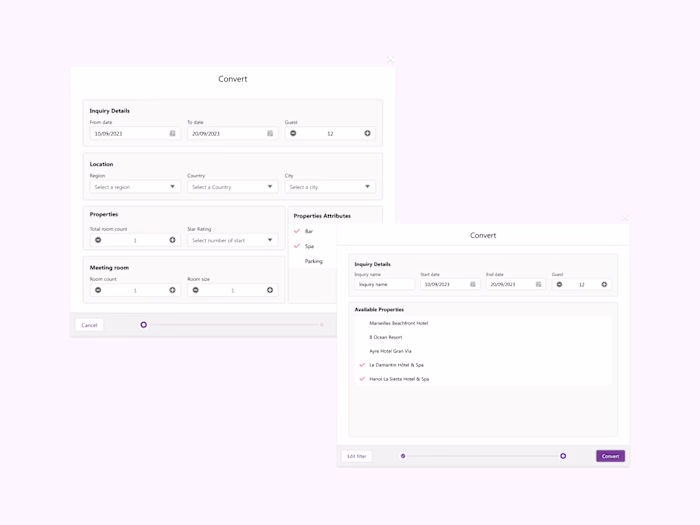Increase Total room count with plus icon
The height and width of the screenshot is (525, 700).
click(172, 240)
